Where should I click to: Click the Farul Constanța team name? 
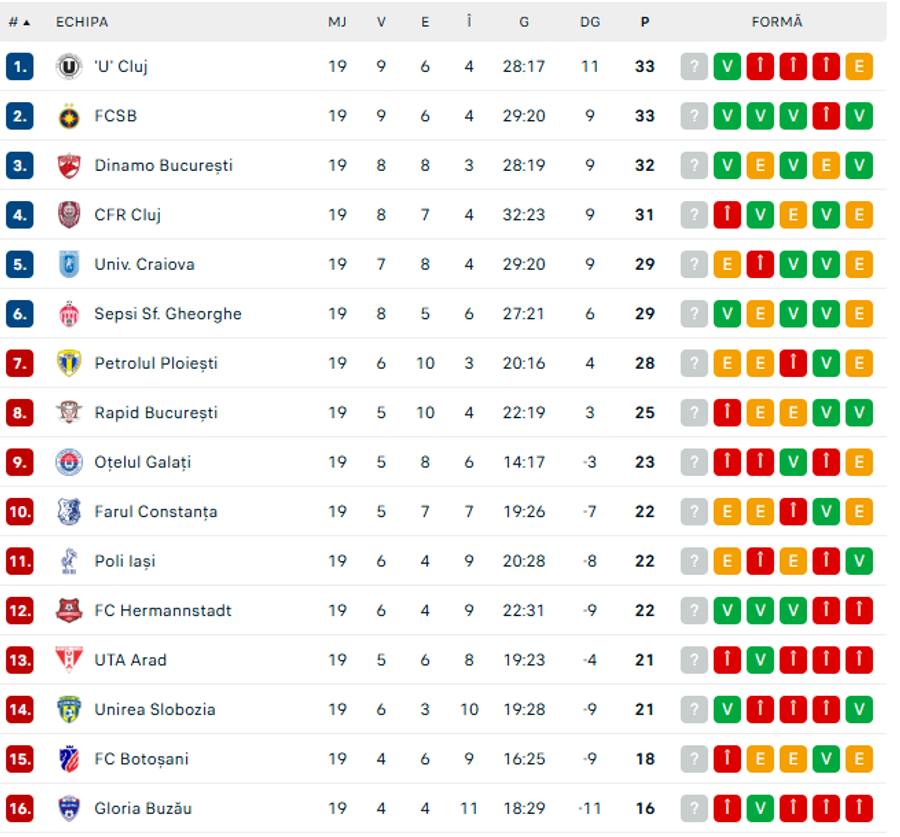point(156,512)
